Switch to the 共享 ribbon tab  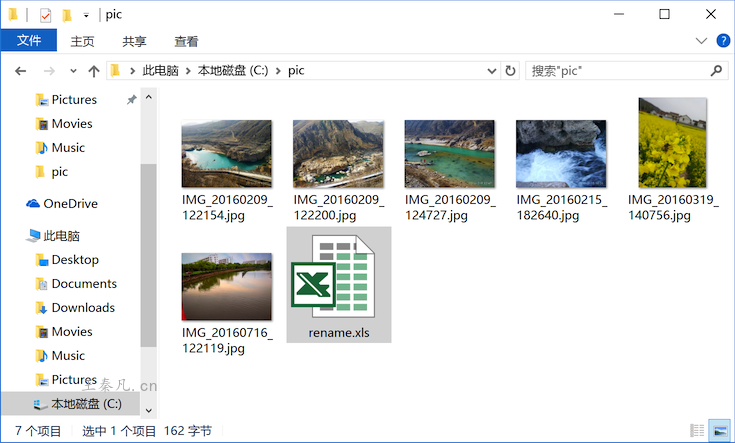(134, 41)
